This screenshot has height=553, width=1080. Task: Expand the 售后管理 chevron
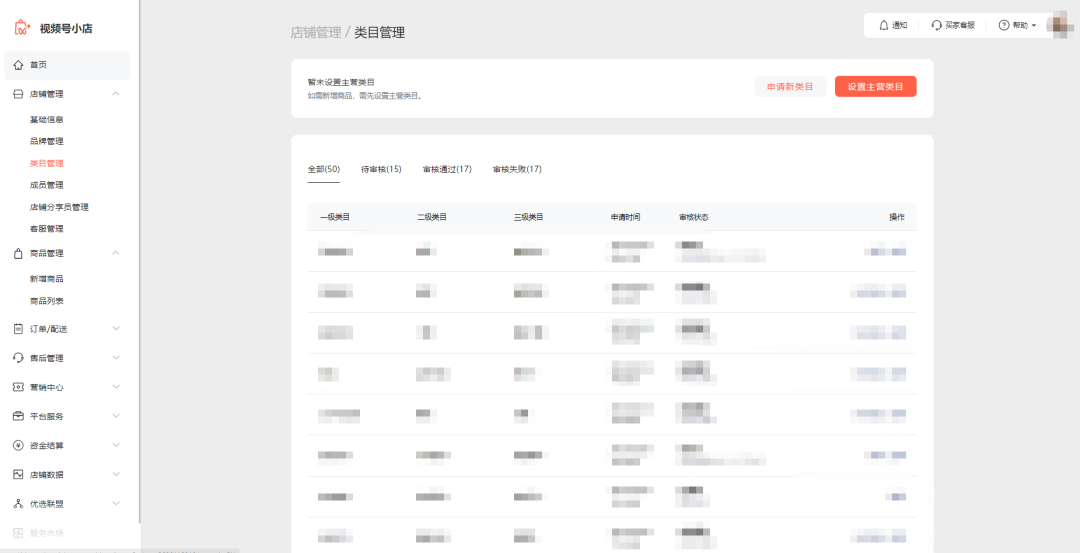coord(116,357)
